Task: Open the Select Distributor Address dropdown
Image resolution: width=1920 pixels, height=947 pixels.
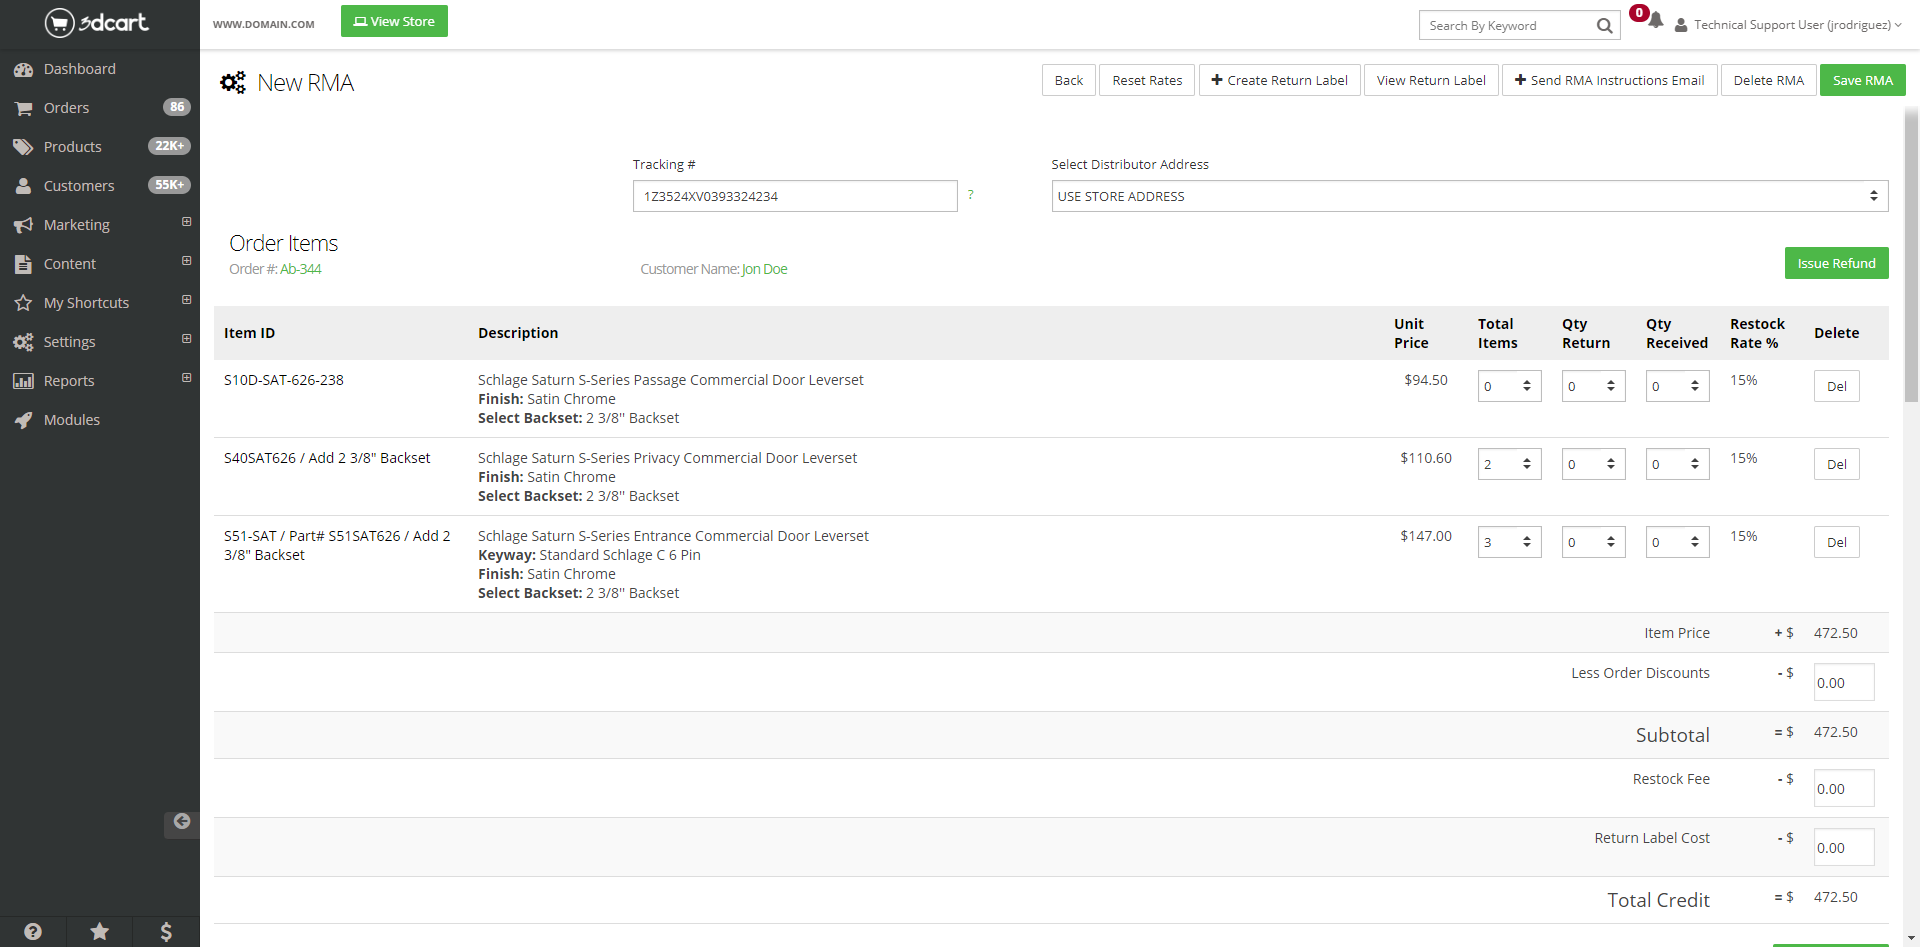Action: click(1469, 196)
